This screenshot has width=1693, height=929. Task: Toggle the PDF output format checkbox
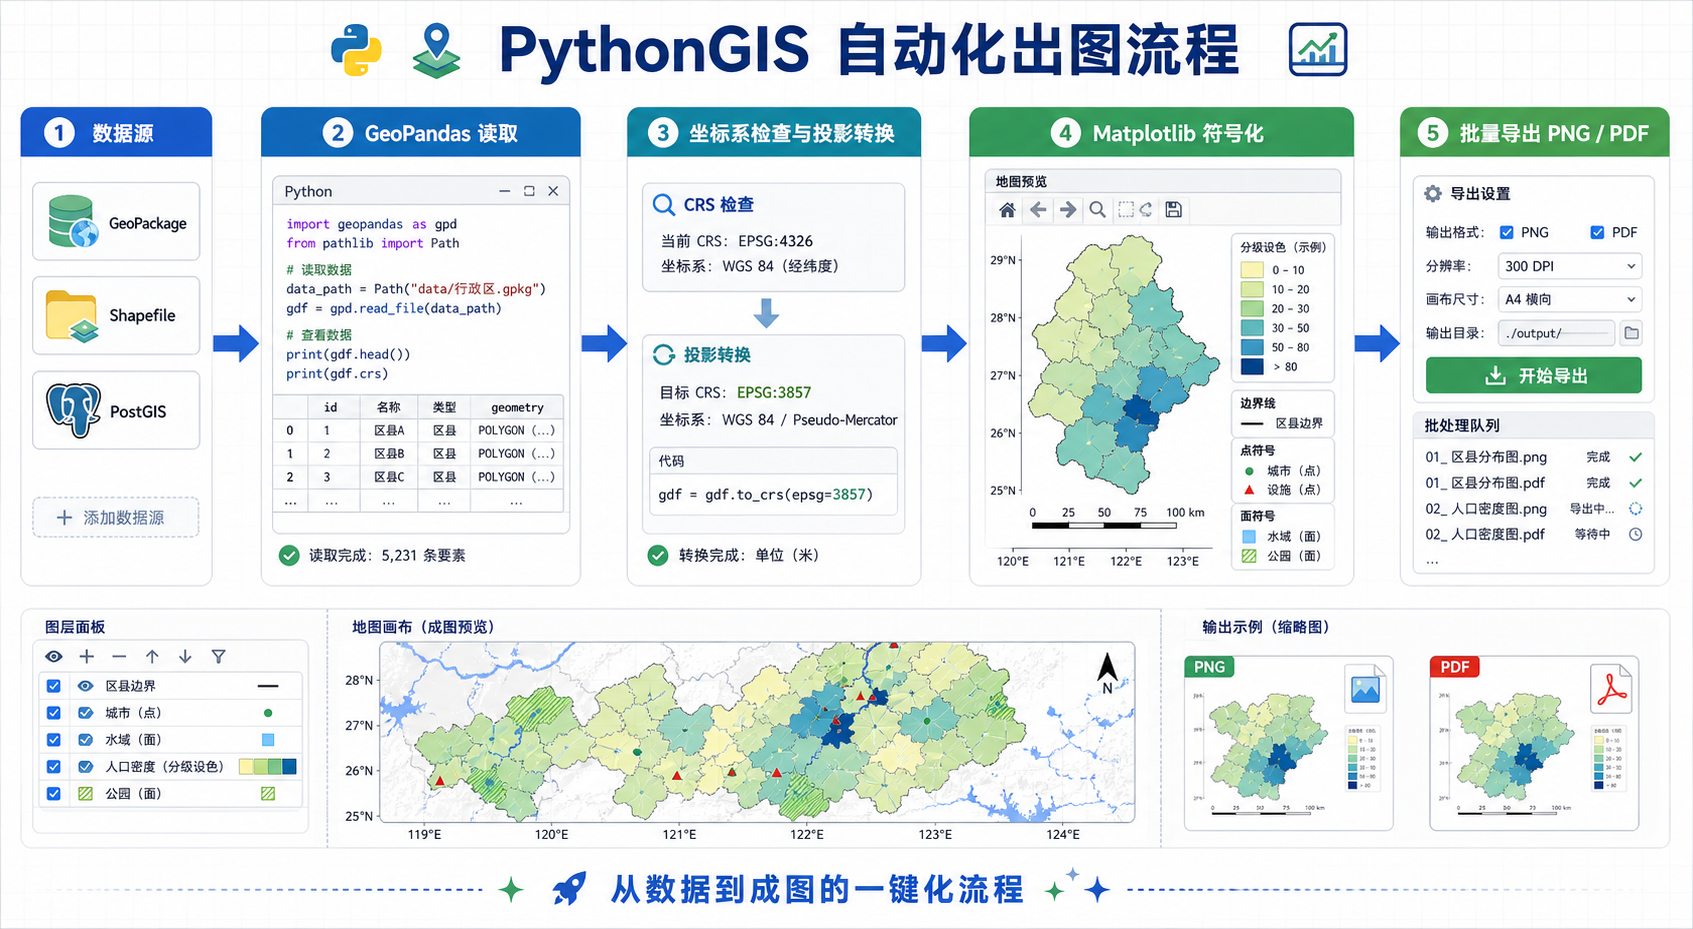pos(1597,233)
